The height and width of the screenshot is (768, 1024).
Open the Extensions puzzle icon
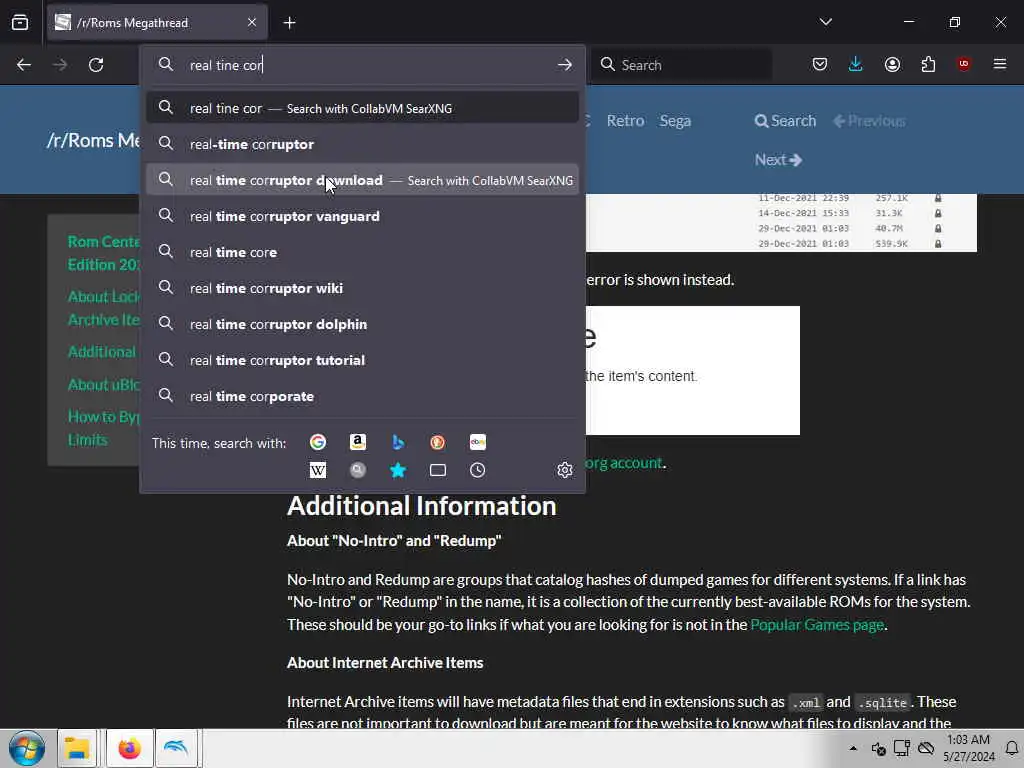tap(928, 64)
